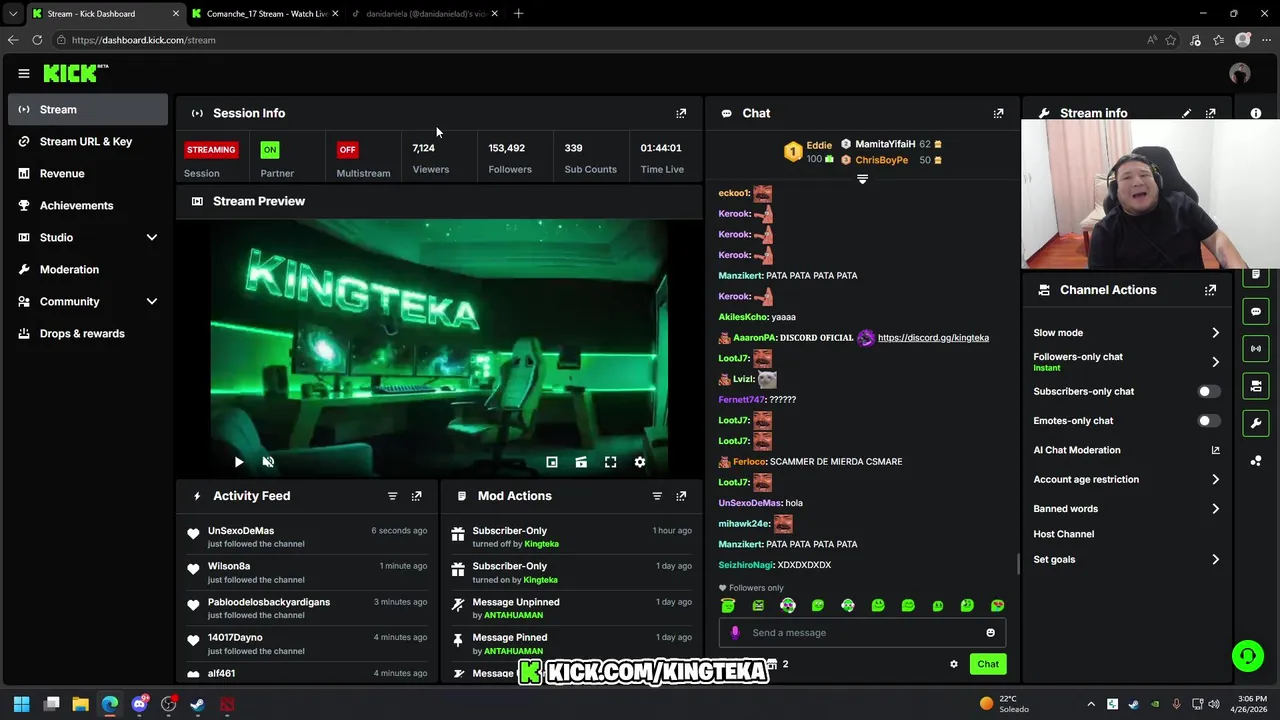Viewport: 1280px width, 720px height.
Task: Pop out the Mod Actions panel
Action: coord(681,496)
